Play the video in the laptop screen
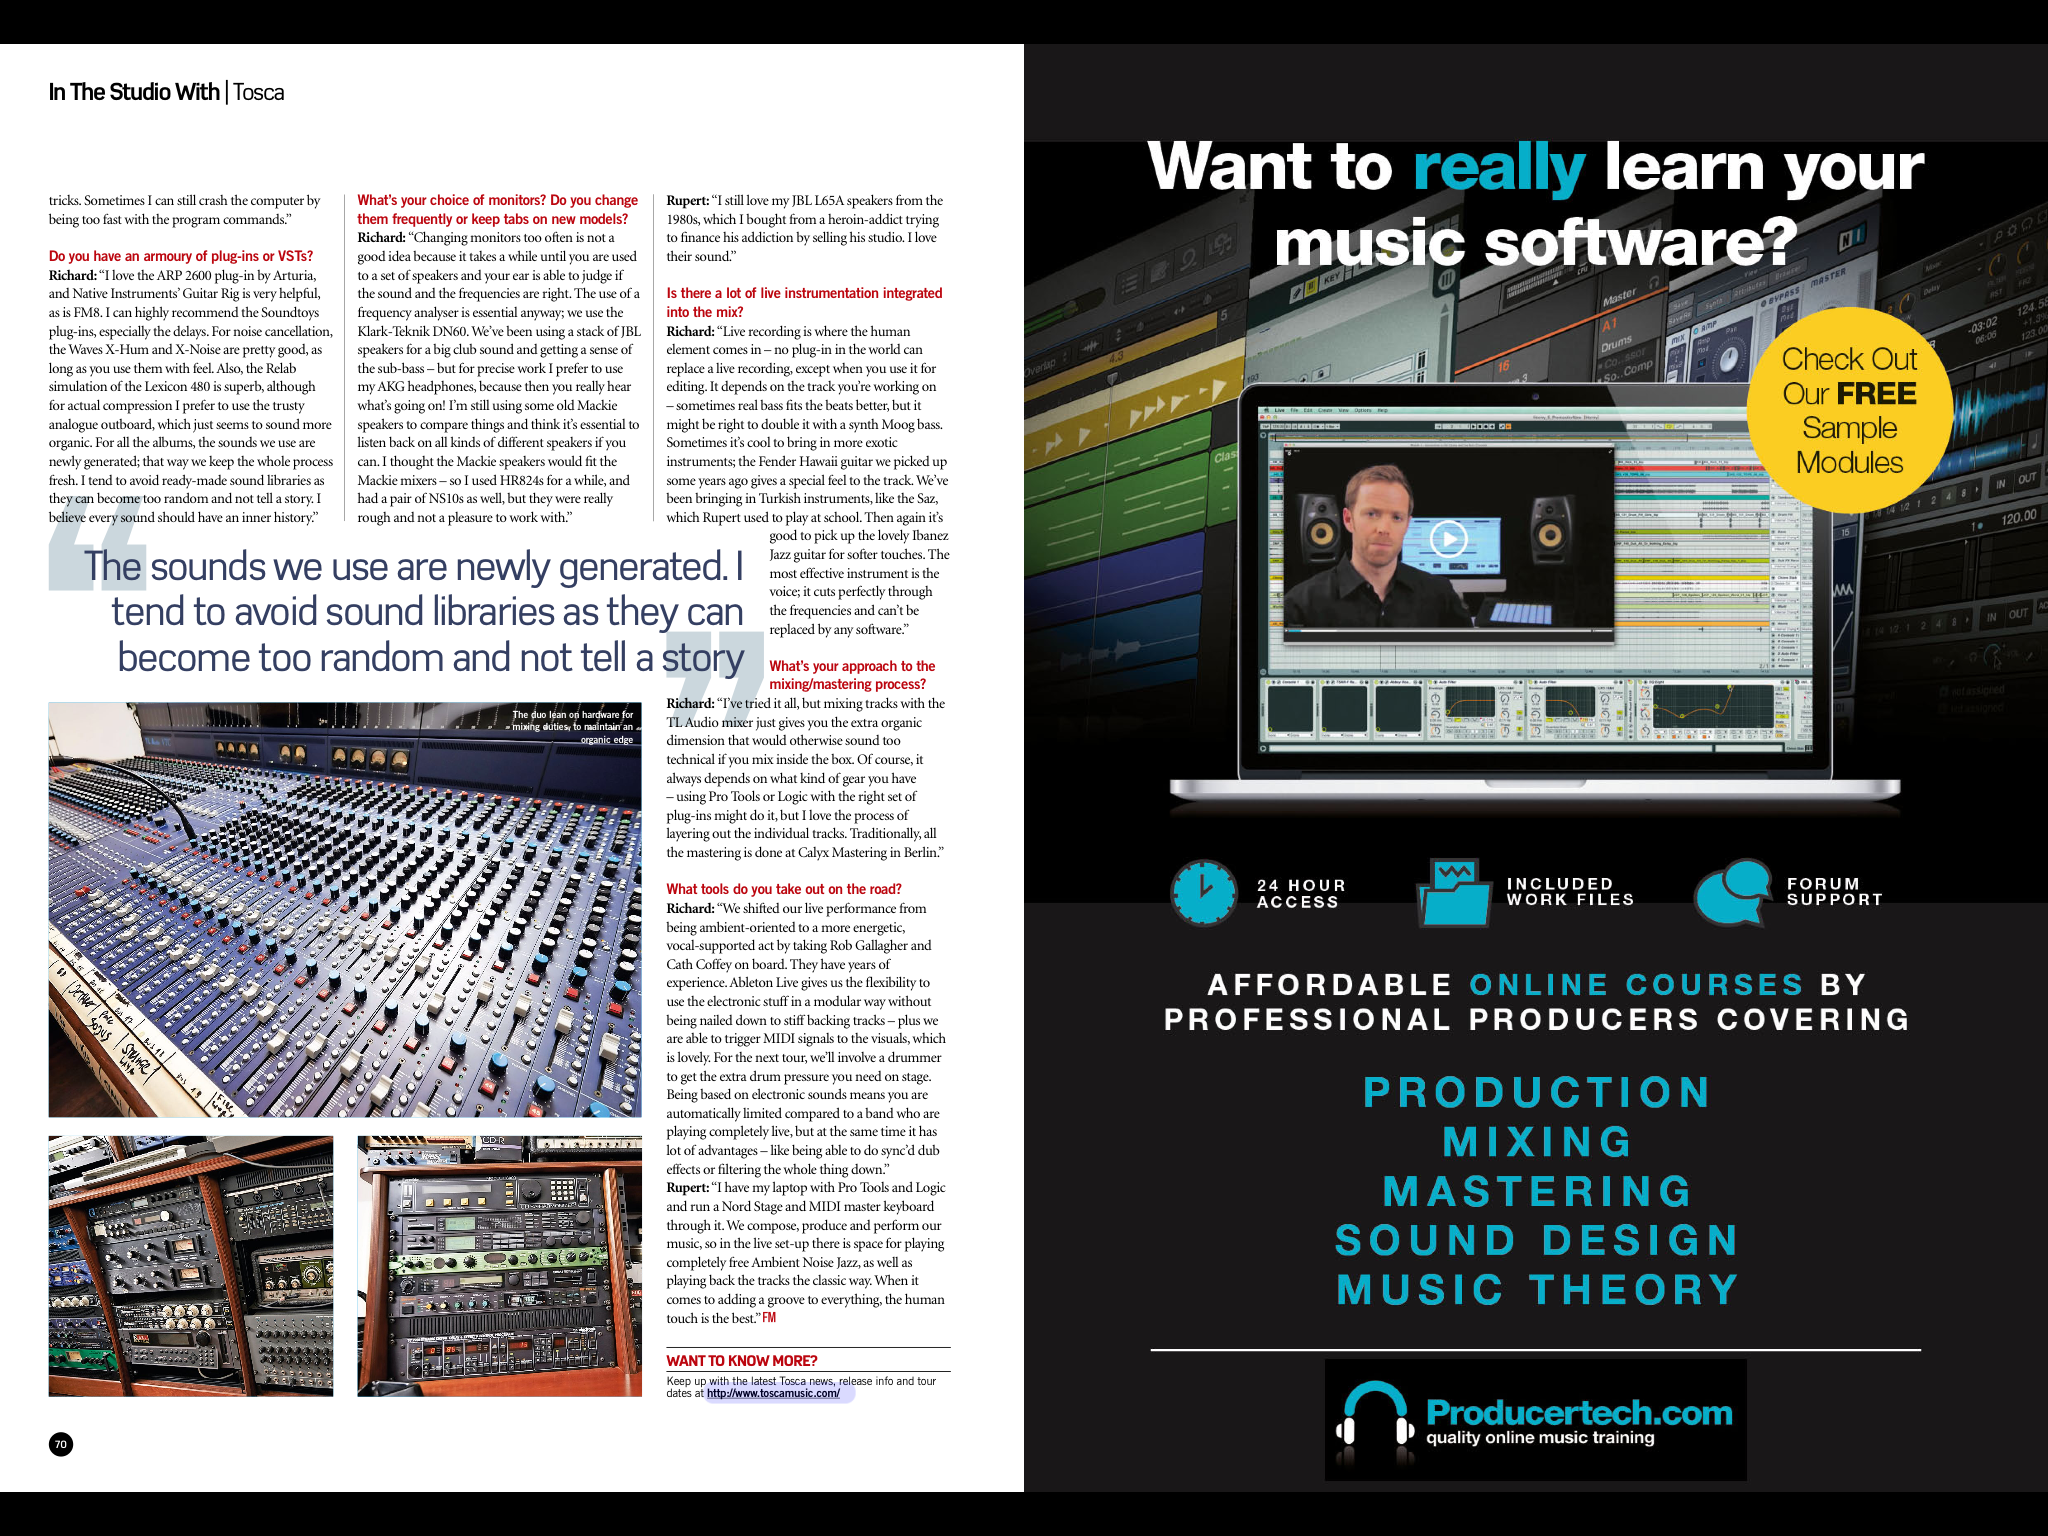Image resolution: width=2048 pixels, height=1536 pixels. tap(1448, 540)
